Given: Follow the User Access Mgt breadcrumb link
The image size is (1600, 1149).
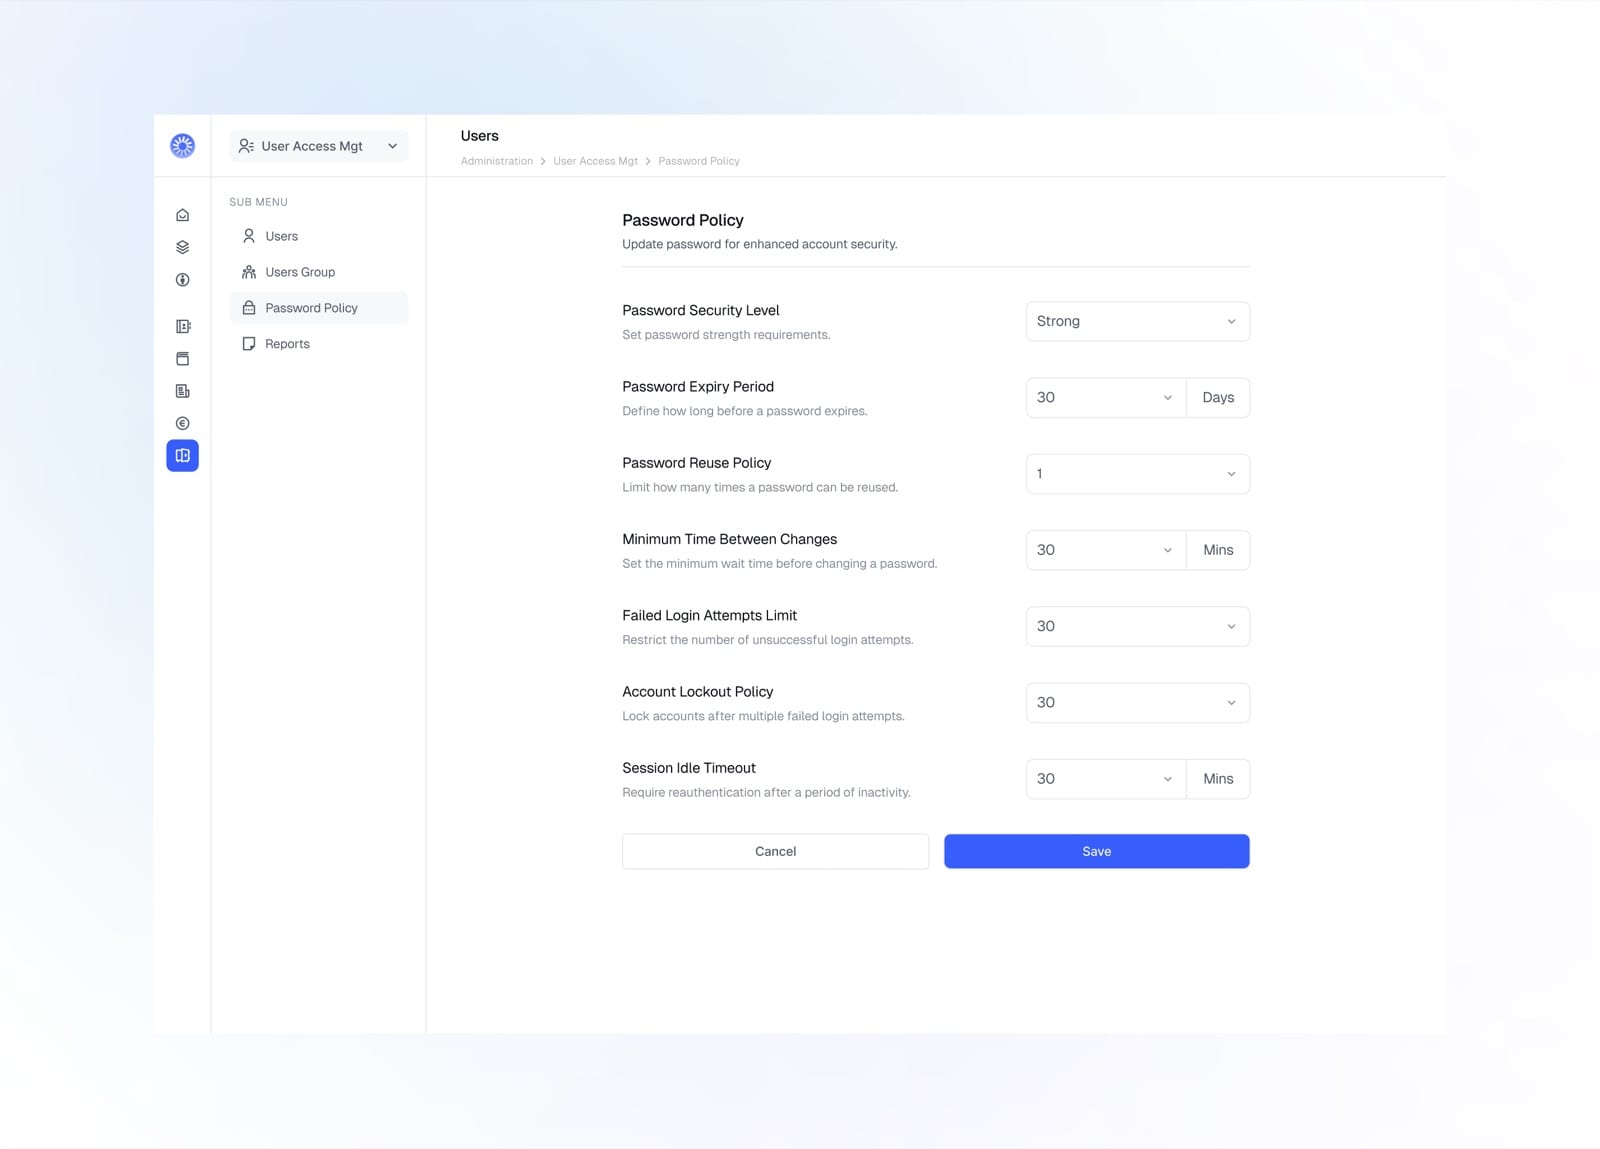Looking at the screenshot, I should (x=595, y=161).
